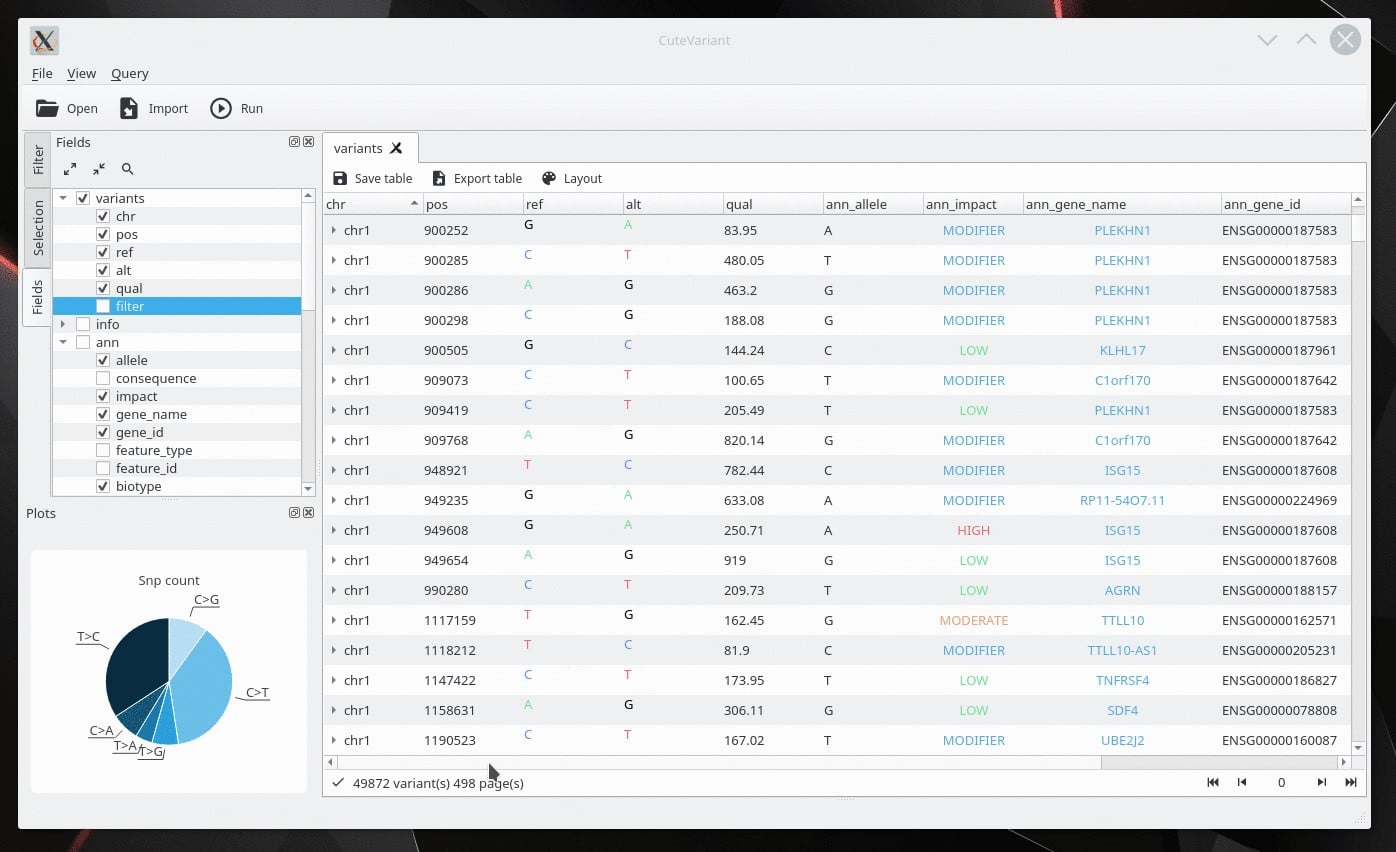The width and height of the screenshot is (1396, 852).
Task: Expand the row for position 900252
Action: coord(334,230)
